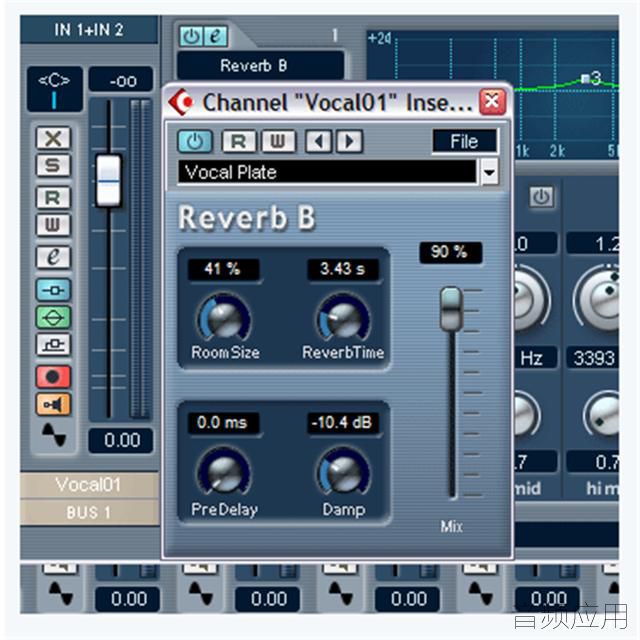This screenshot has height=640, width=640.
Task: Toggle the insert slot 1 power button
Action: [x=191, y=36]
